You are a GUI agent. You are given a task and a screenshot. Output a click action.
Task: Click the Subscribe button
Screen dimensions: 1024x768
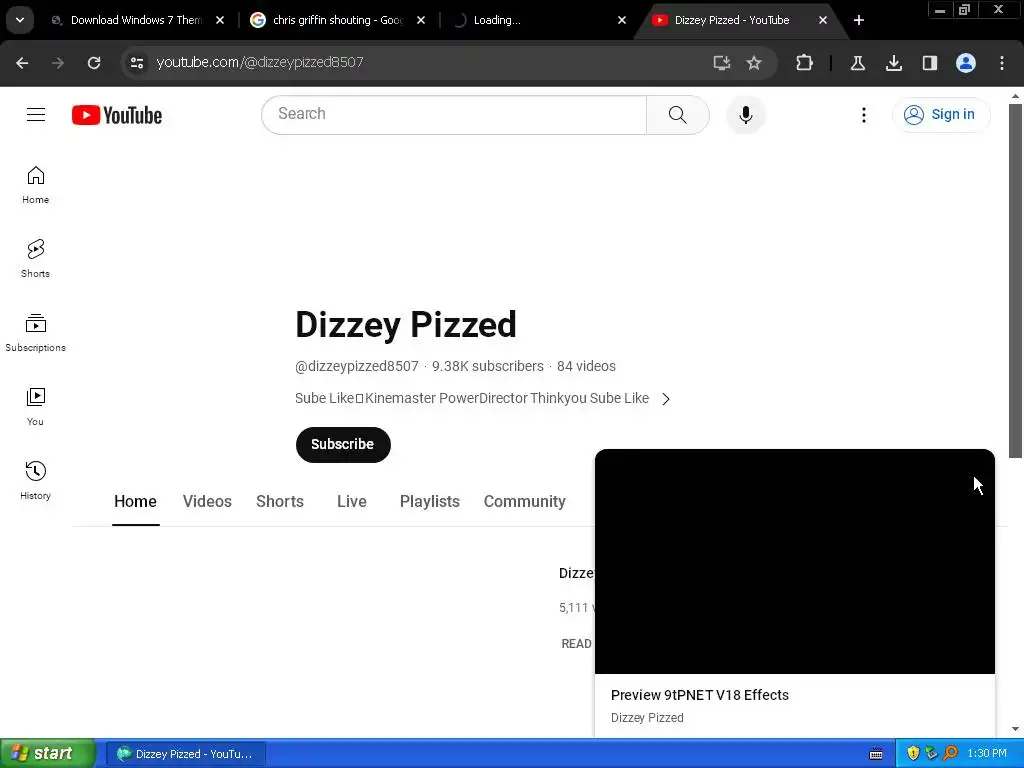point(343,445)
